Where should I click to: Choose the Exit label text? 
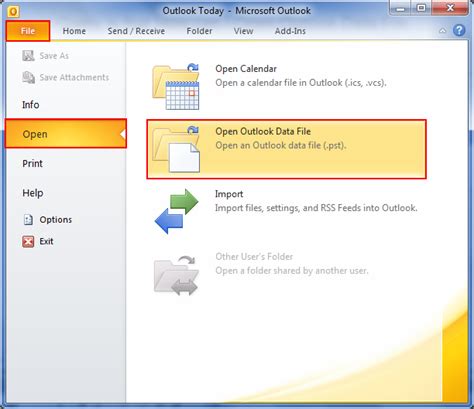tap(46, 241)
